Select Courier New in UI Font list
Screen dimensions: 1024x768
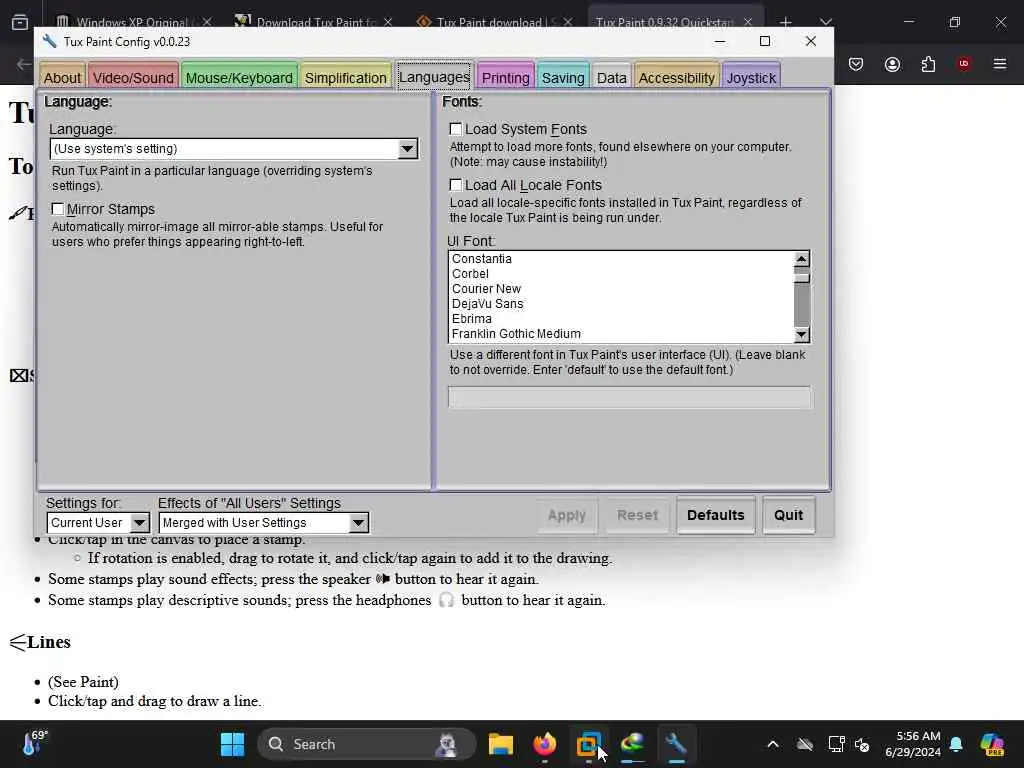tap(487, 289)
